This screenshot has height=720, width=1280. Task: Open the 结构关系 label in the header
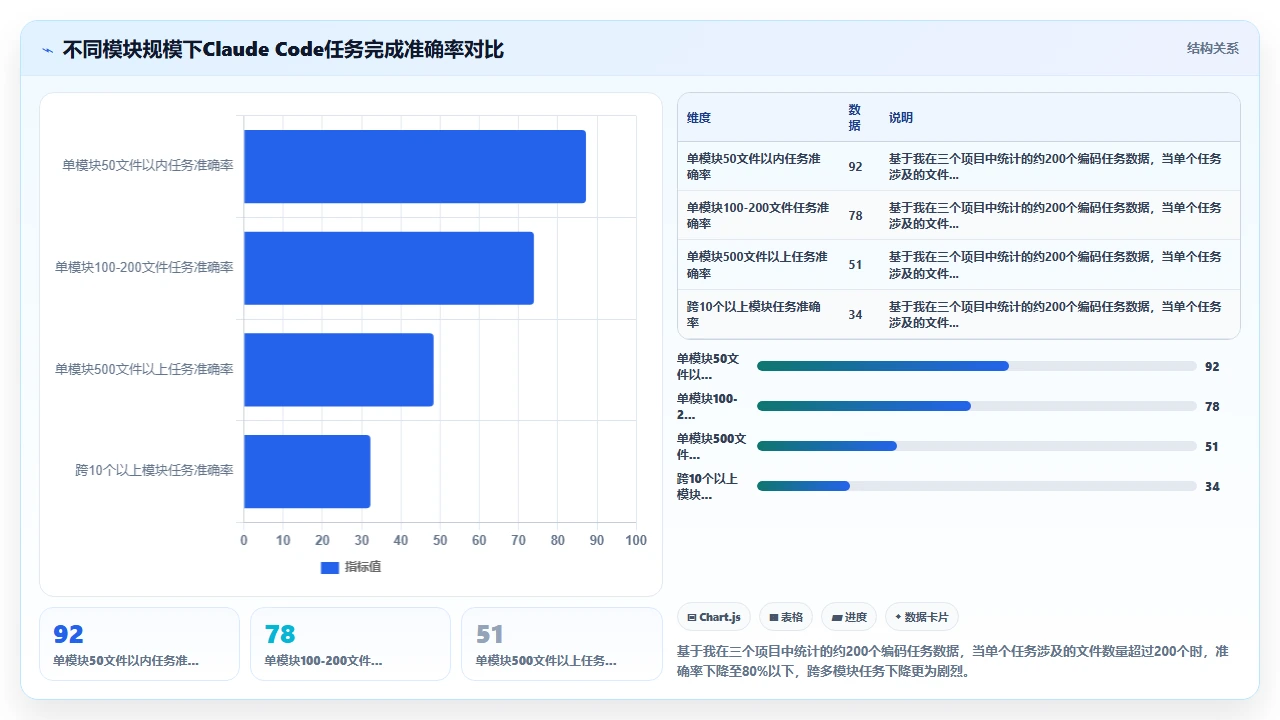coord(1212,49)
